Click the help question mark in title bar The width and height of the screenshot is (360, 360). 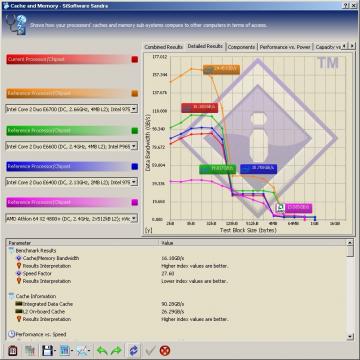tap(347, 6)
